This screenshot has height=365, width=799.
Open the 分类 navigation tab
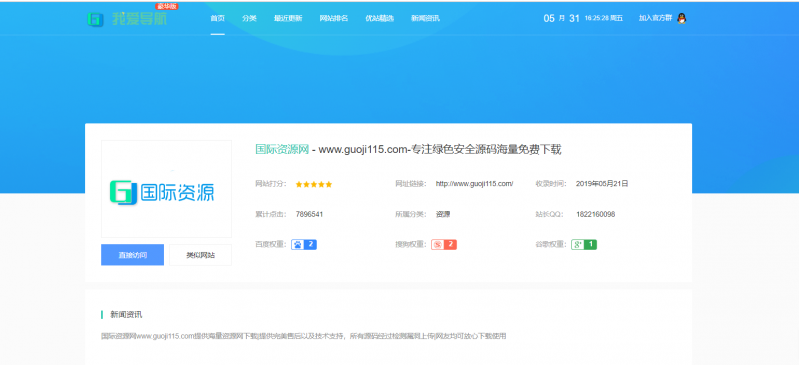[249, 18]
